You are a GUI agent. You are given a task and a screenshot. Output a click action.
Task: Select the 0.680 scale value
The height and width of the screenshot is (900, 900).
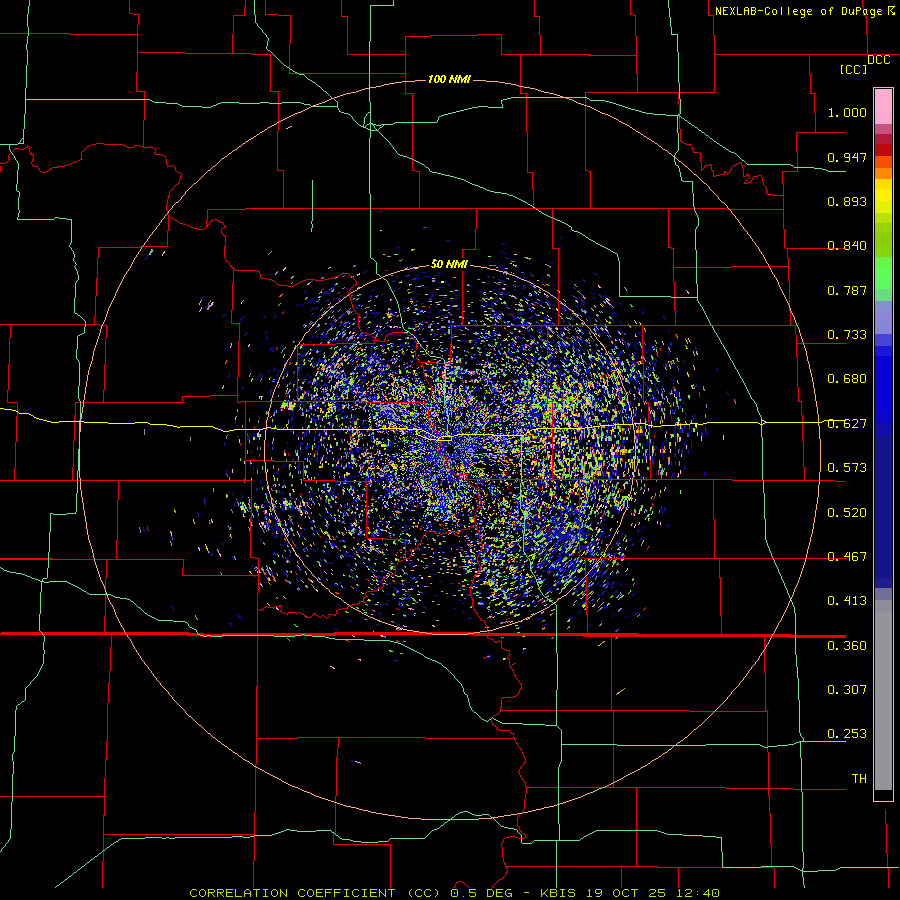pyautogui.click(x=847, y=379)
